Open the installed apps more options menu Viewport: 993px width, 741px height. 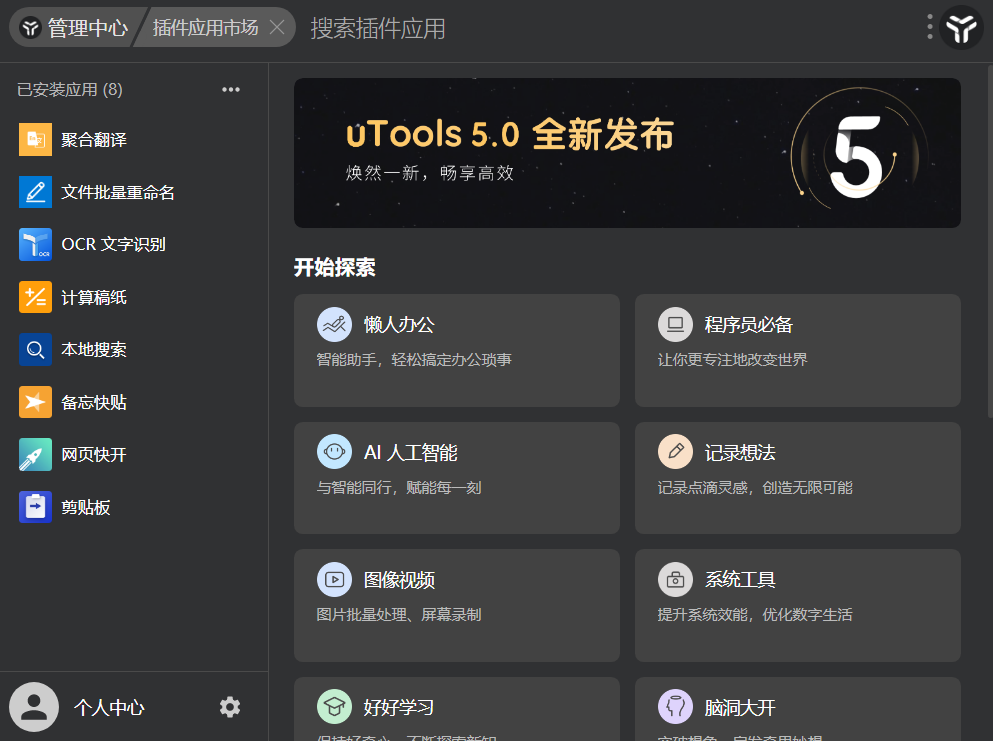231,89
